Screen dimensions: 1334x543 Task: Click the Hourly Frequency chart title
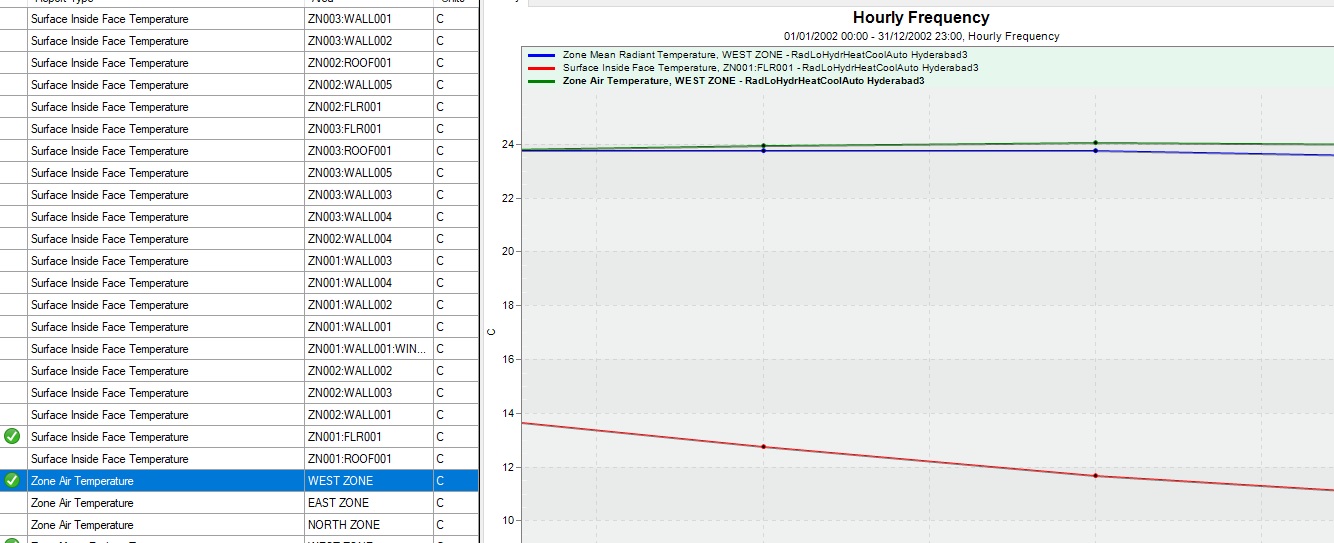(921, 17)
